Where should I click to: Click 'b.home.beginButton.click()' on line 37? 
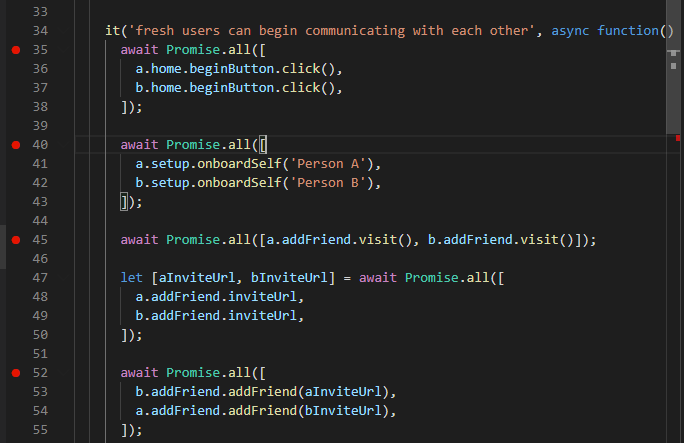point(235,88)
